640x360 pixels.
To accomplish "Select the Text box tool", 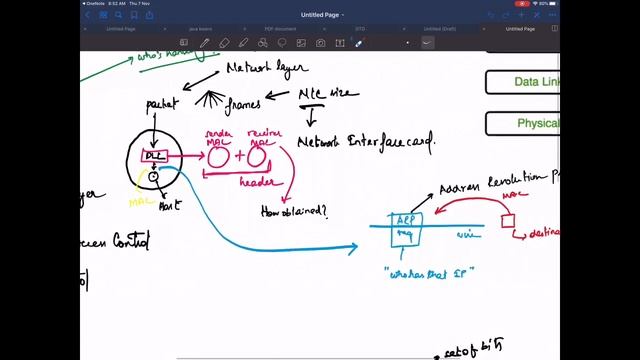I will [340, 42].
